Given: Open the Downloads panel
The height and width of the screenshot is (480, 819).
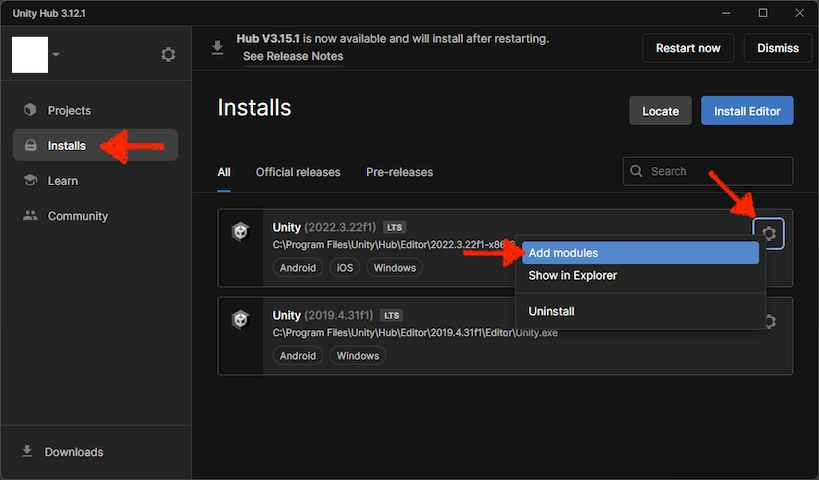Looking at the screenshot, I should click(x=73, y=452).
